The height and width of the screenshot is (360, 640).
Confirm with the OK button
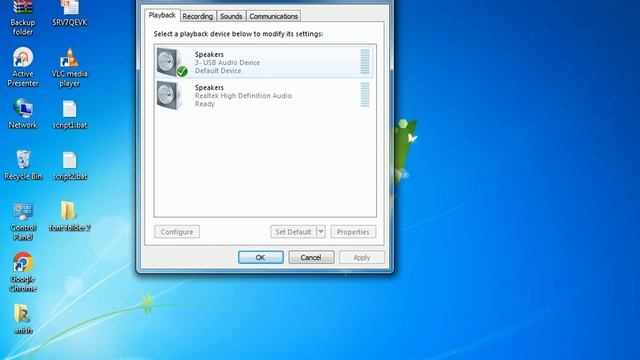pyautogui.click(x=260, y=257)
